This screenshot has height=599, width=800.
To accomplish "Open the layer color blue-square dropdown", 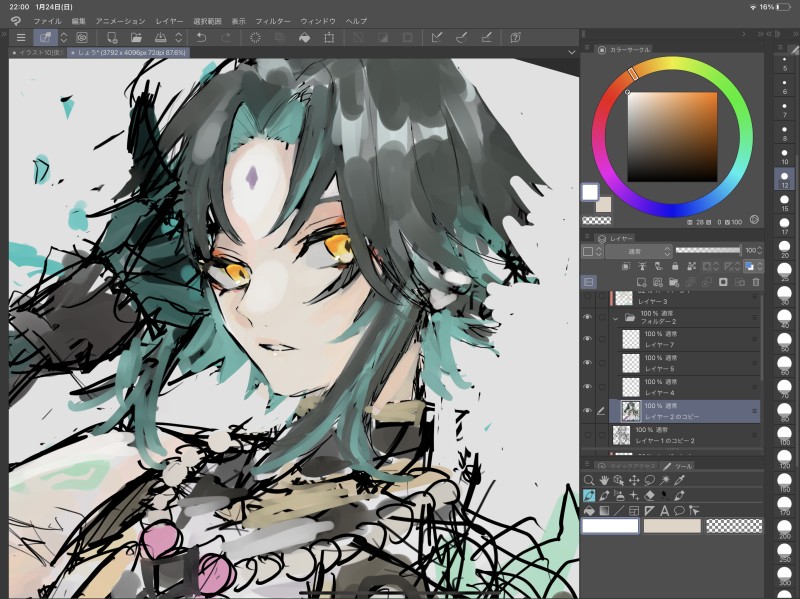I will pos(753,266).
